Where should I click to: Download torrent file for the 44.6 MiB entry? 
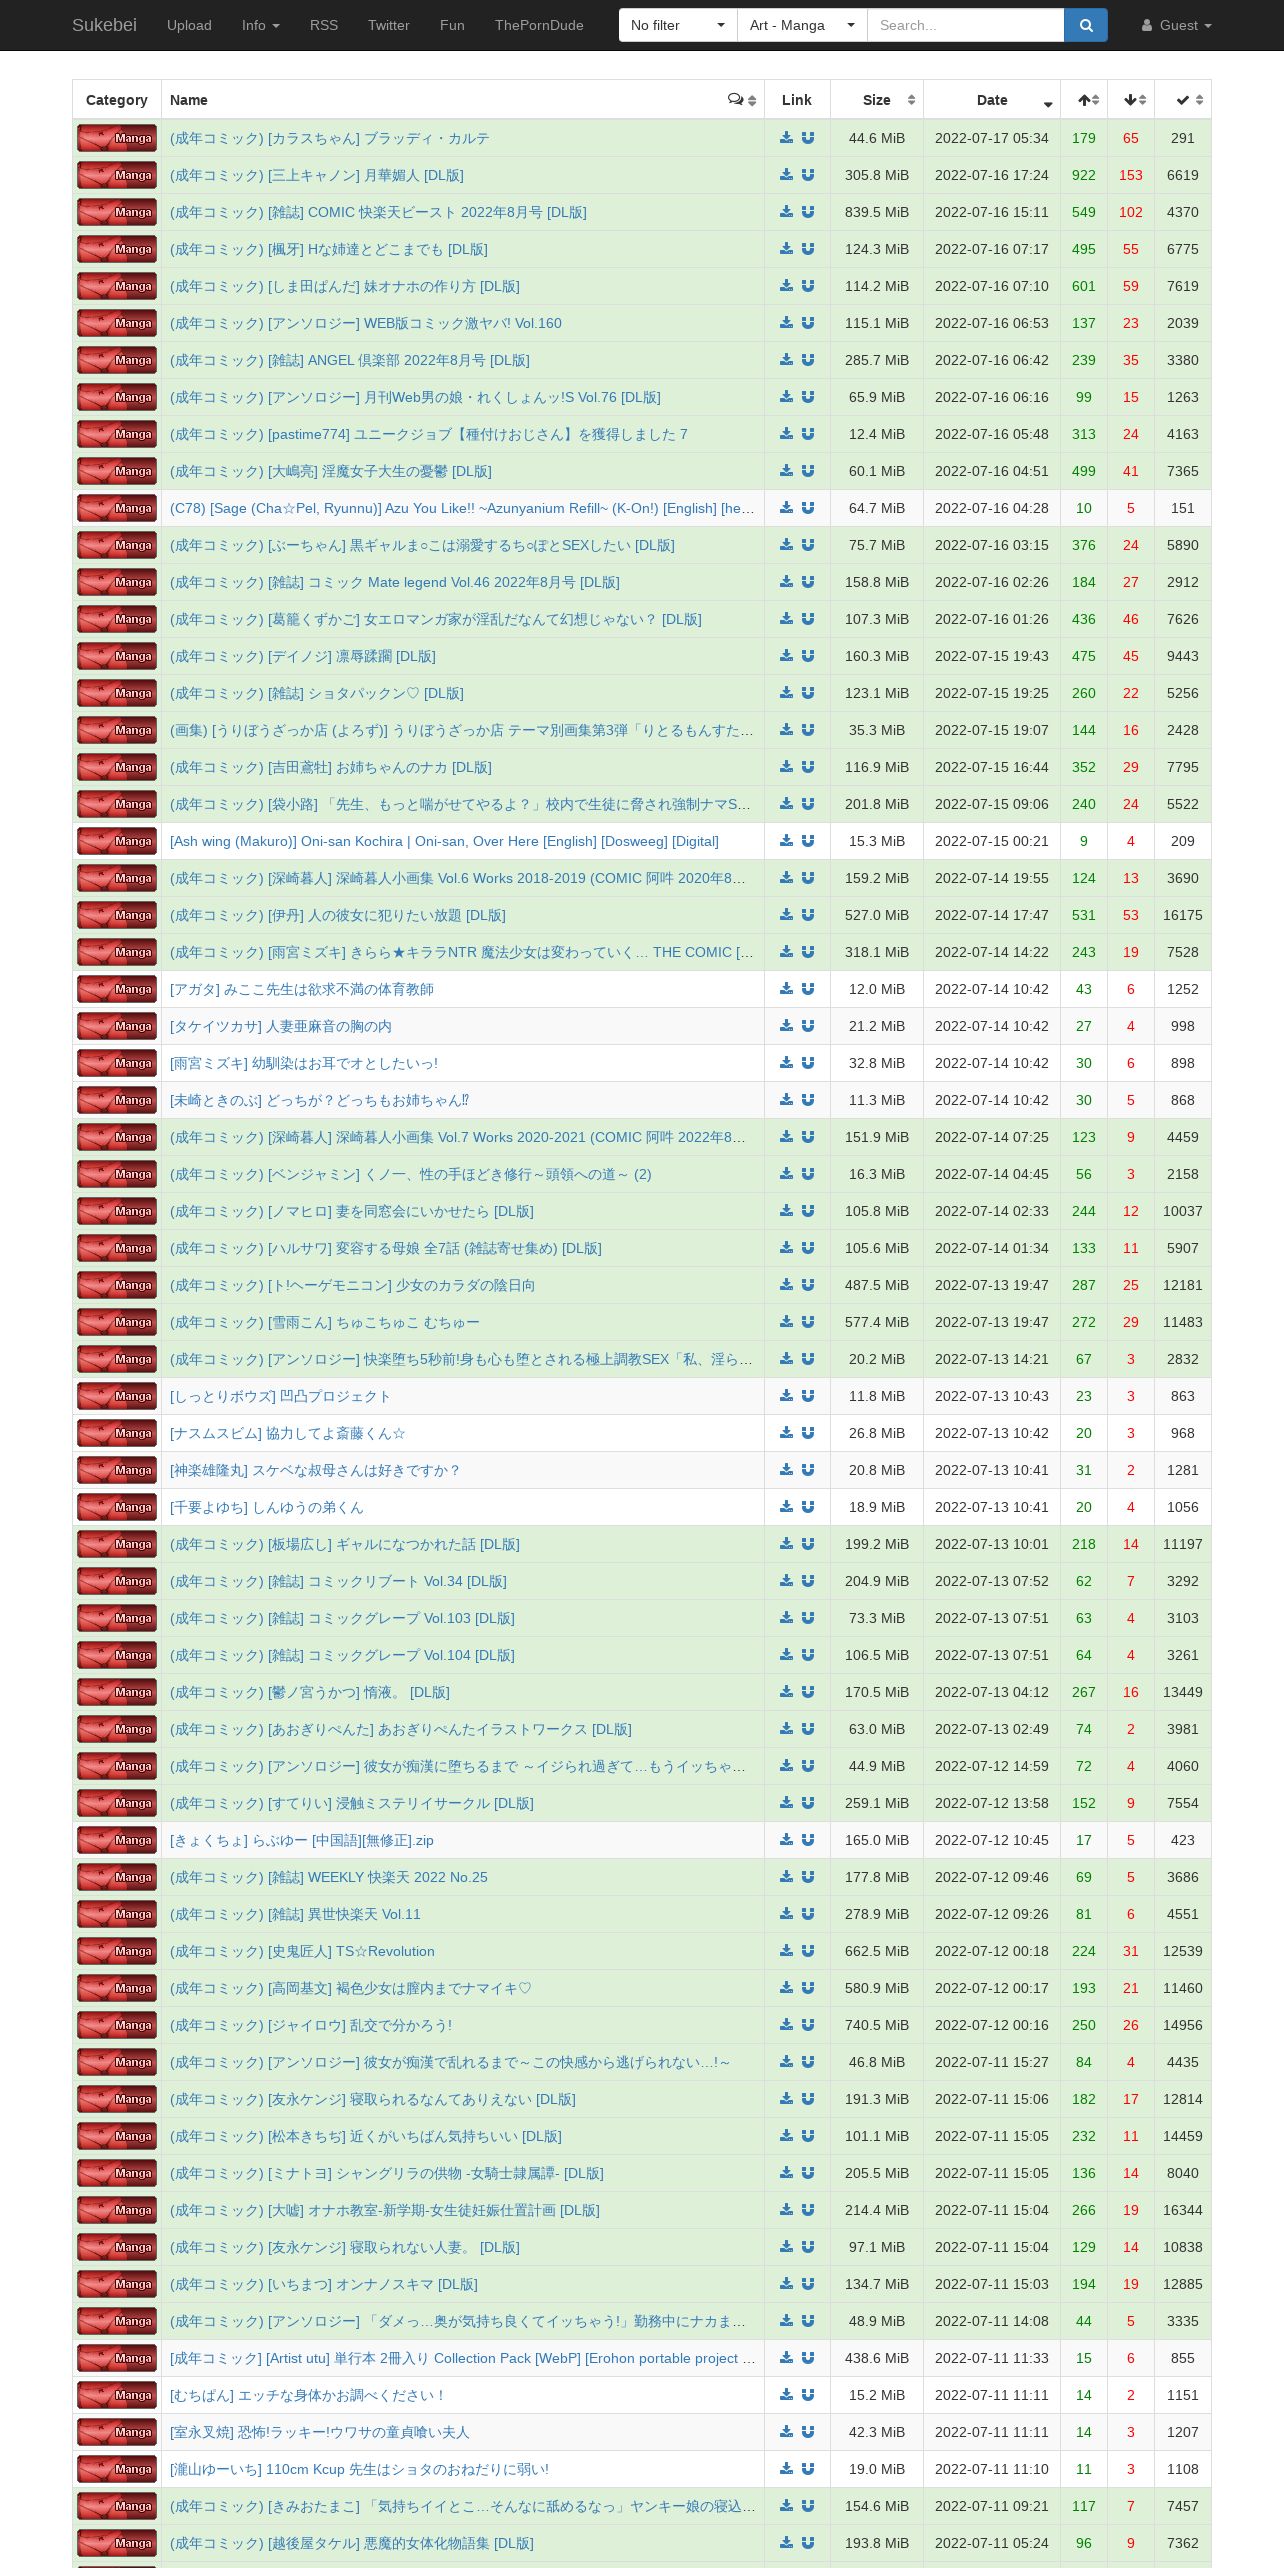(786, 138)
